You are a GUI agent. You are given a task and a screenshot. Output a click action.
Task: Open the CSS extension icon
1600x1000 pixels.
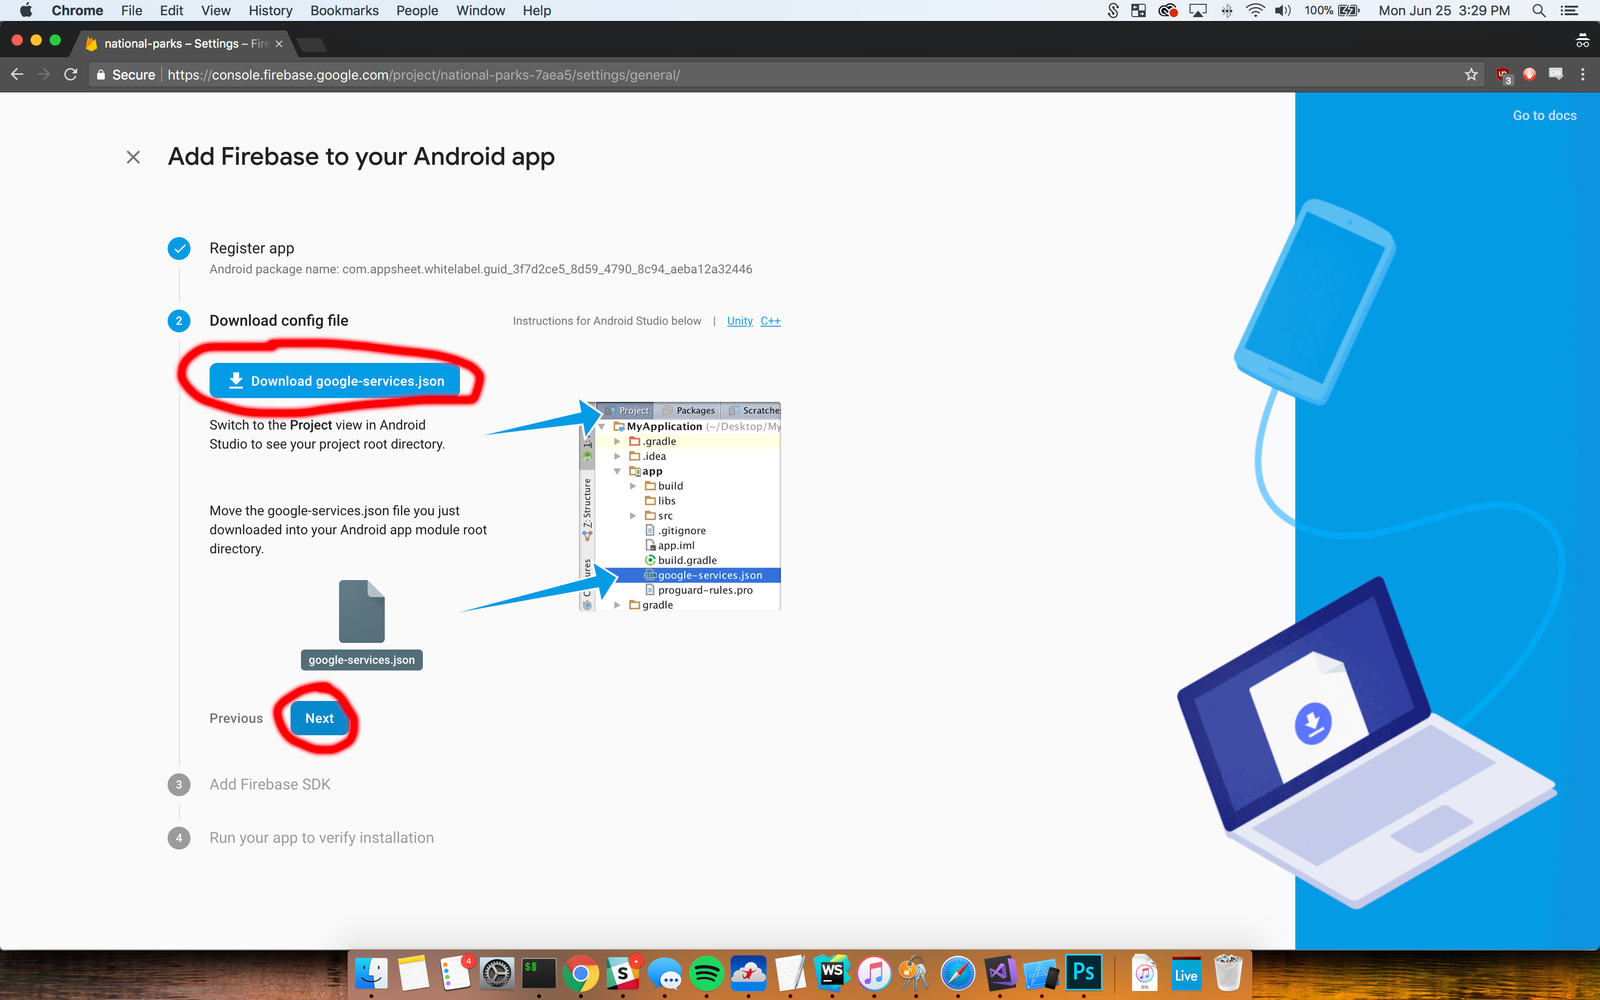1555,74
